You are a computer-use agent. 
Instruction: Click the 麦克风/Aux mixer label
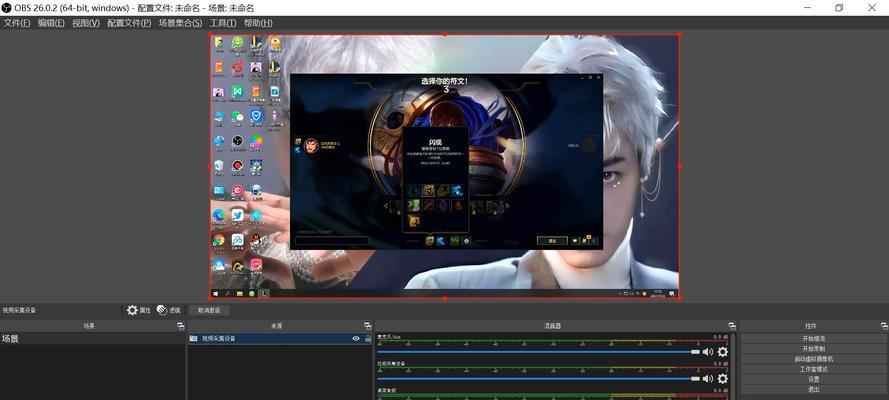coord(390,337)
